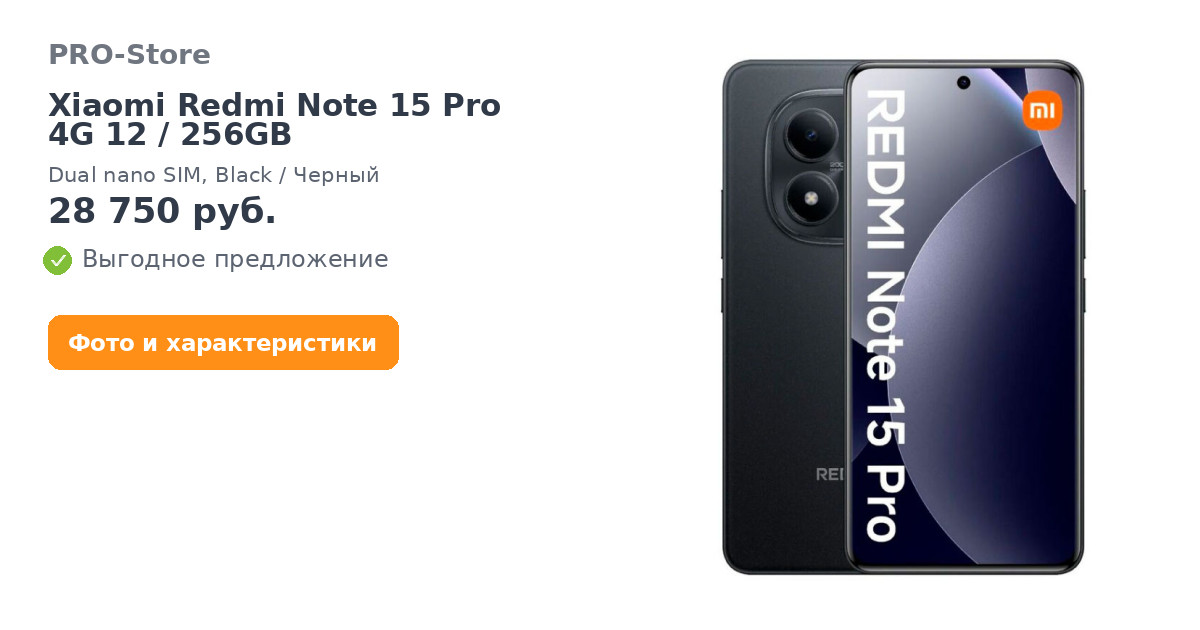Click the 28 750 руб. price
Image resolution: width=1200 pixels, height=630 pixels.
tap(162, 211)
